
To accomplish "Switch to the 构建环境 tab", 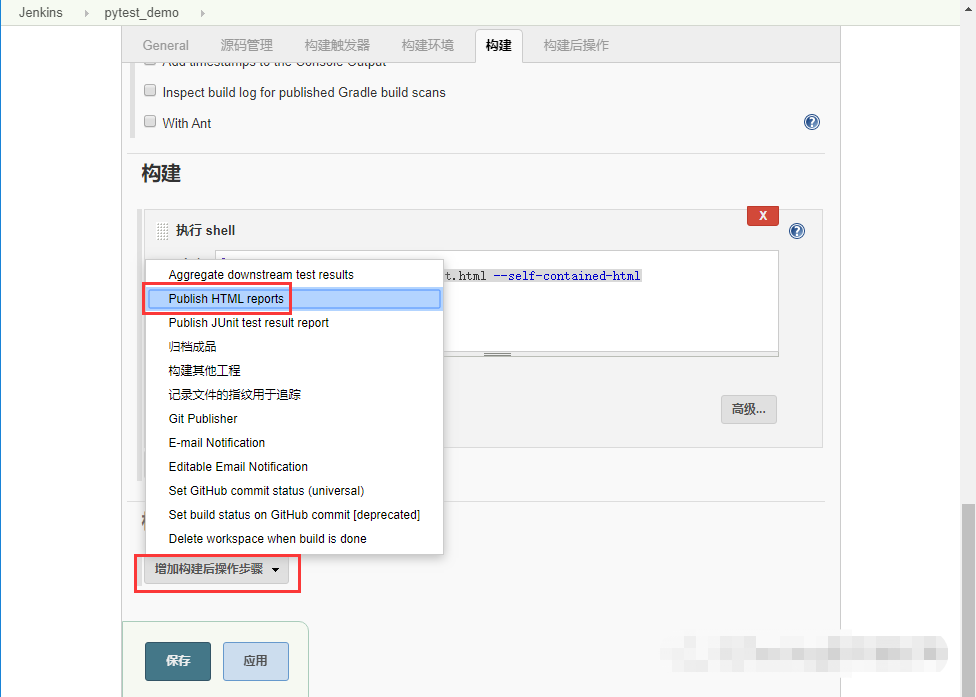I will pos(428,45).
